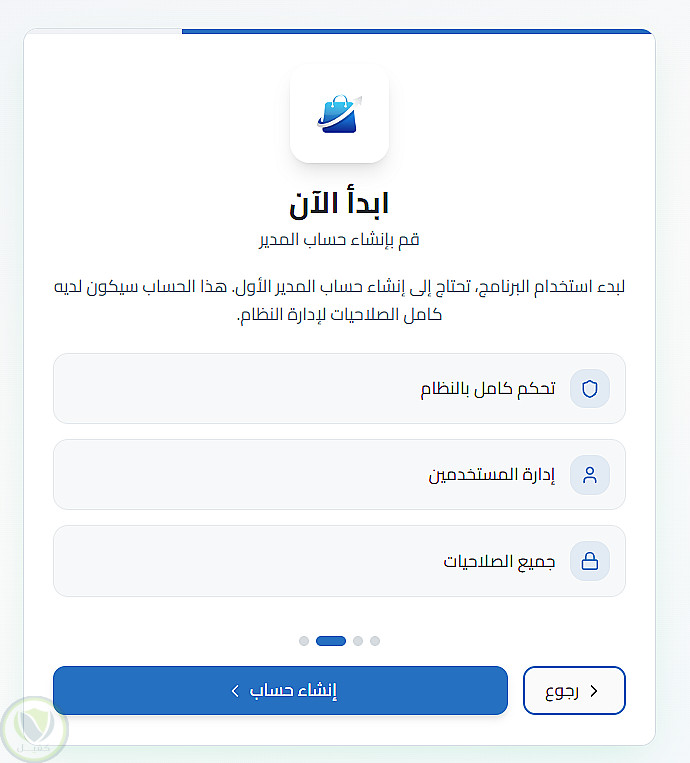Jump to the leftmost pagination dot
This screenshot has height=763, width=690.
click(303, 641)
